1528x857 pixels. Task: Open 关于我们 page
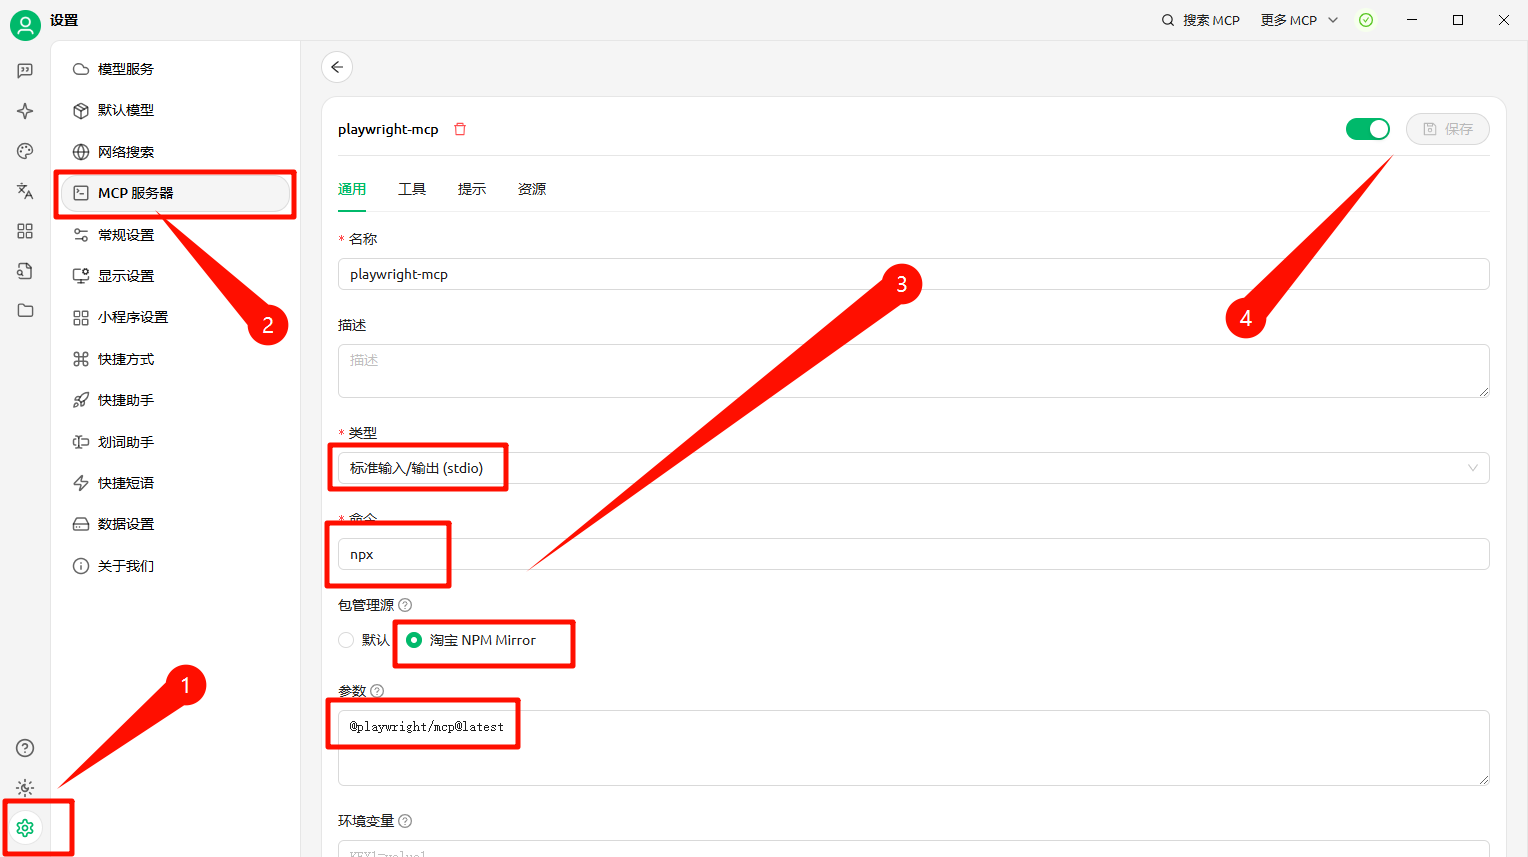point(176,566)
